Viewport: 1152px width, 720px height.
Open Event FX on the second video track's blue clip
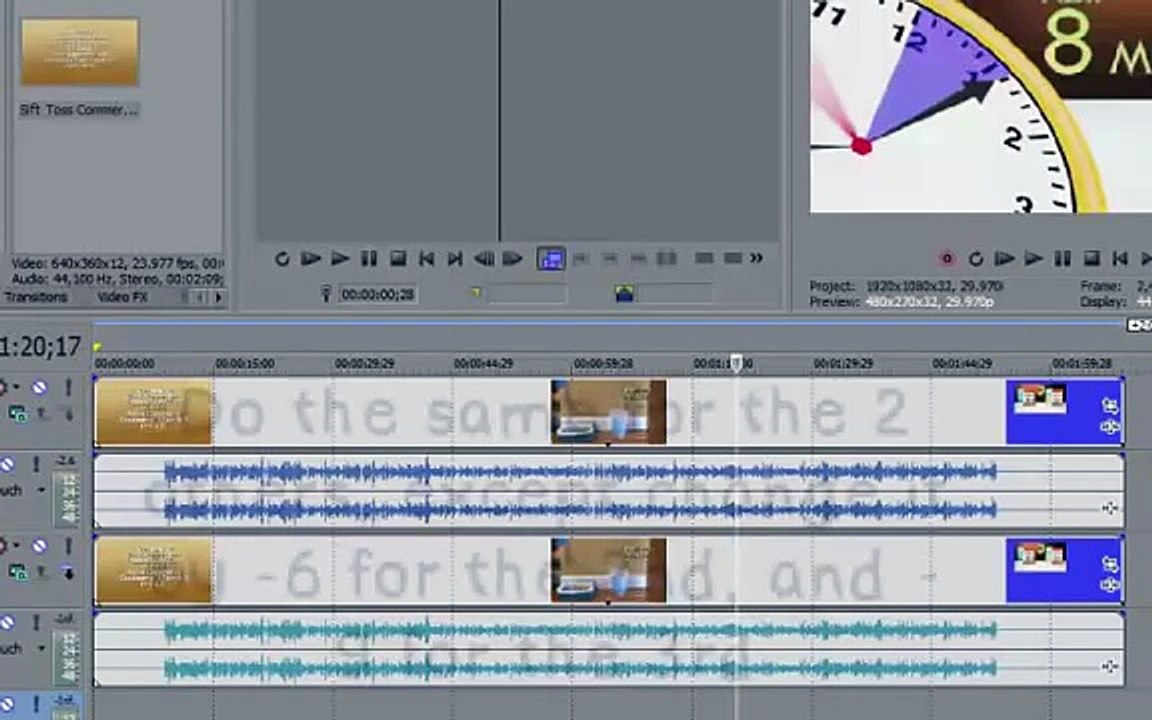[x=1109, y=586]
